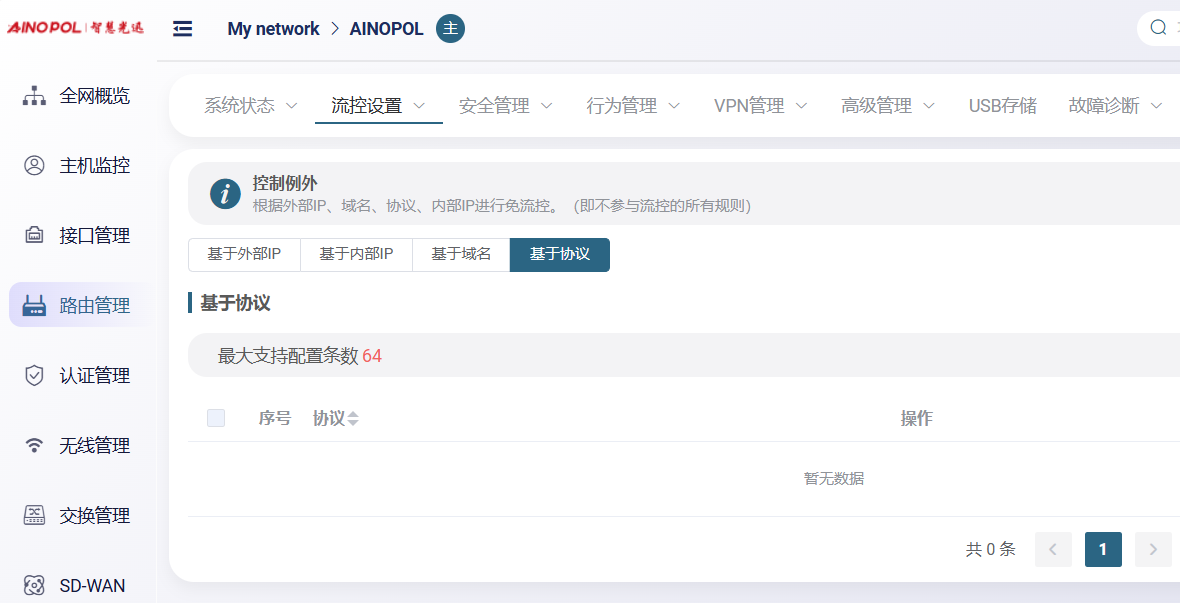Expand the 系统状态 dropdown menu
This screenshot has height=603, width=1180.
coord(251,106)
